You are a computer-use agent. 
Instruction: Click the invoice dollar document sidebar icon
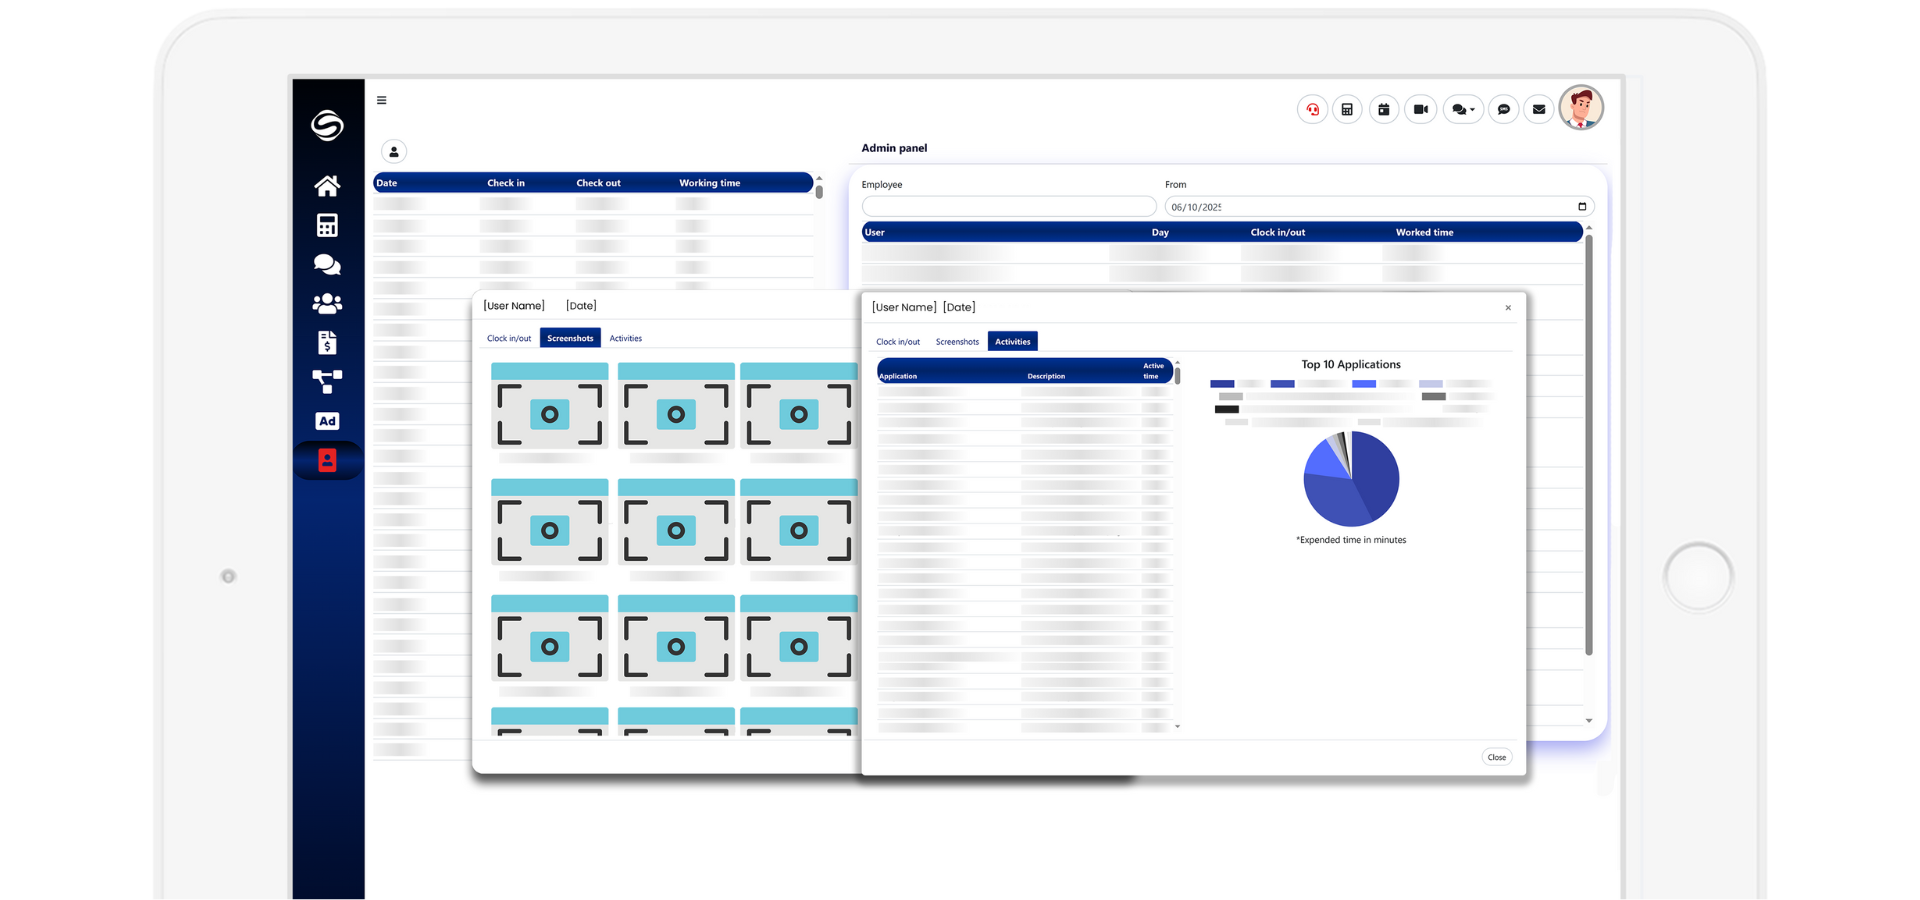[327, 343]
